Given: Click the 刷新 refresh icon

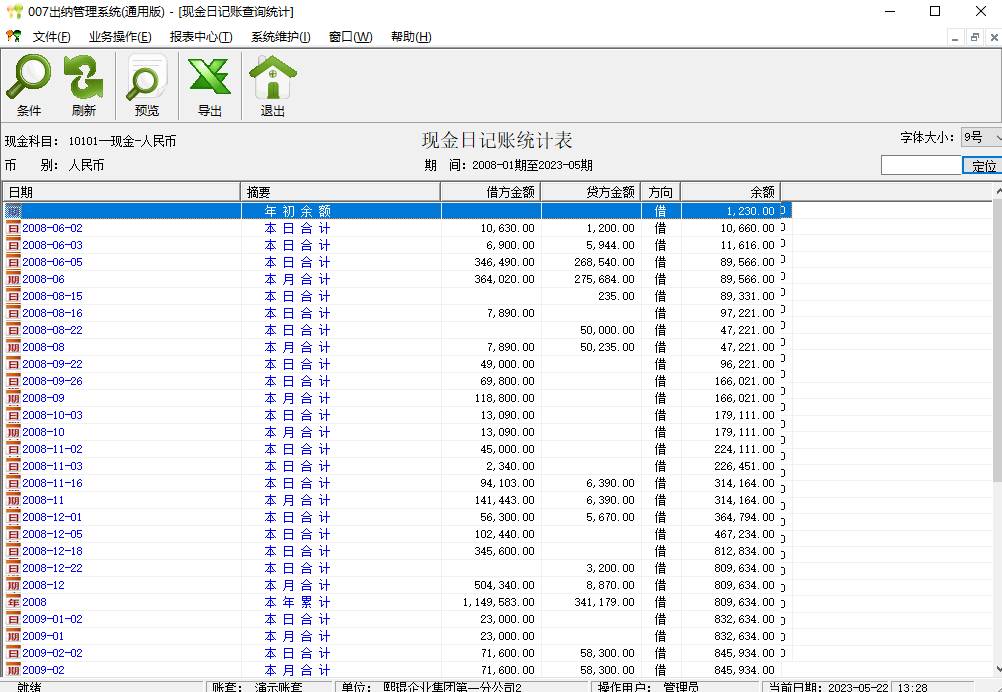Looking at the screenshot, I should [83, 85].
